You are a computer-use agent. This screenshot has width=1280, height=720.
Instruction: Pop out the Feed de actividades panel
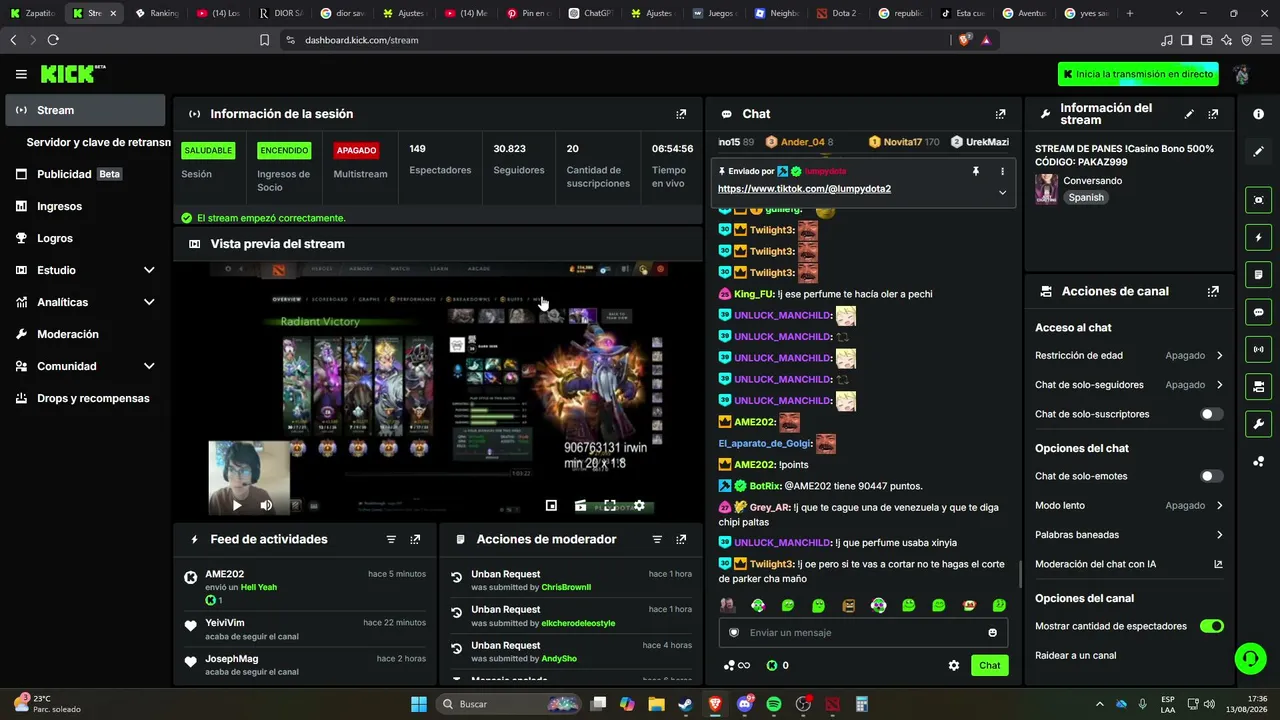coord(415,539)
